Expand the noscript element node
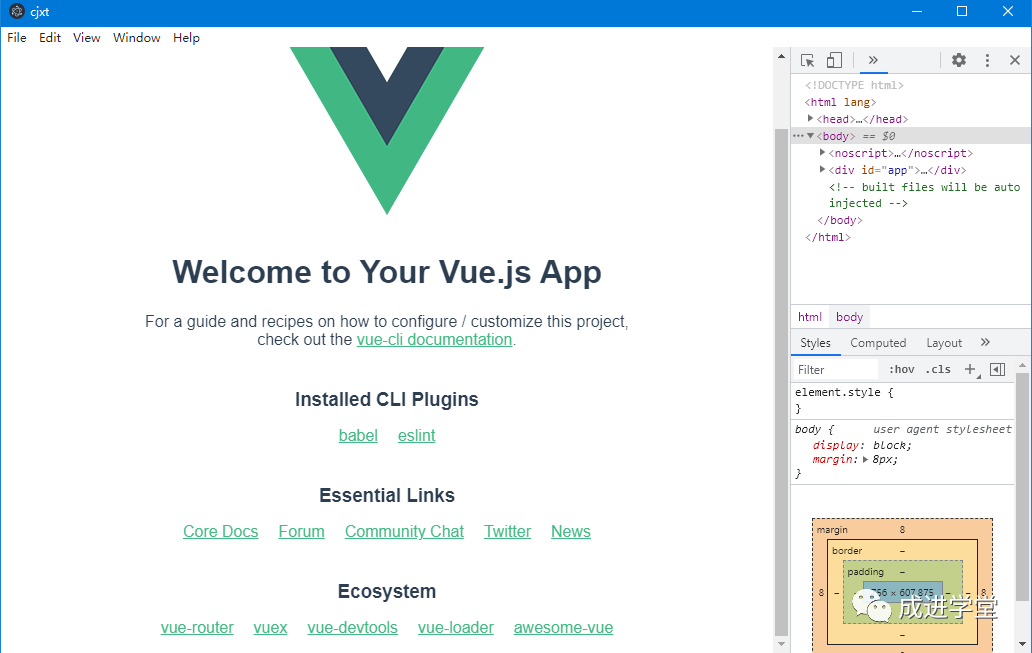1032x653 pixels. pos(823,153)
